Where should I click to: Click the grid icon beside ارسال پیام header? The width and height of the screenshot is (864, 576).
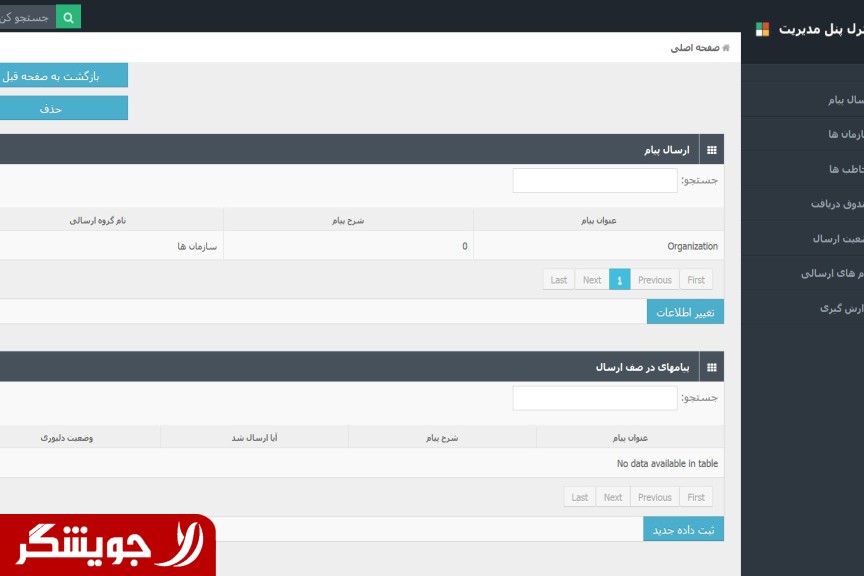tap(712, 150)
